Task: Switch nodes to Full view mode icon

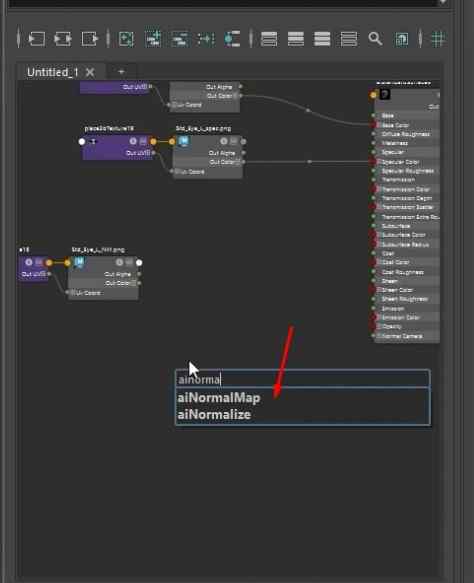Action: 322,39
